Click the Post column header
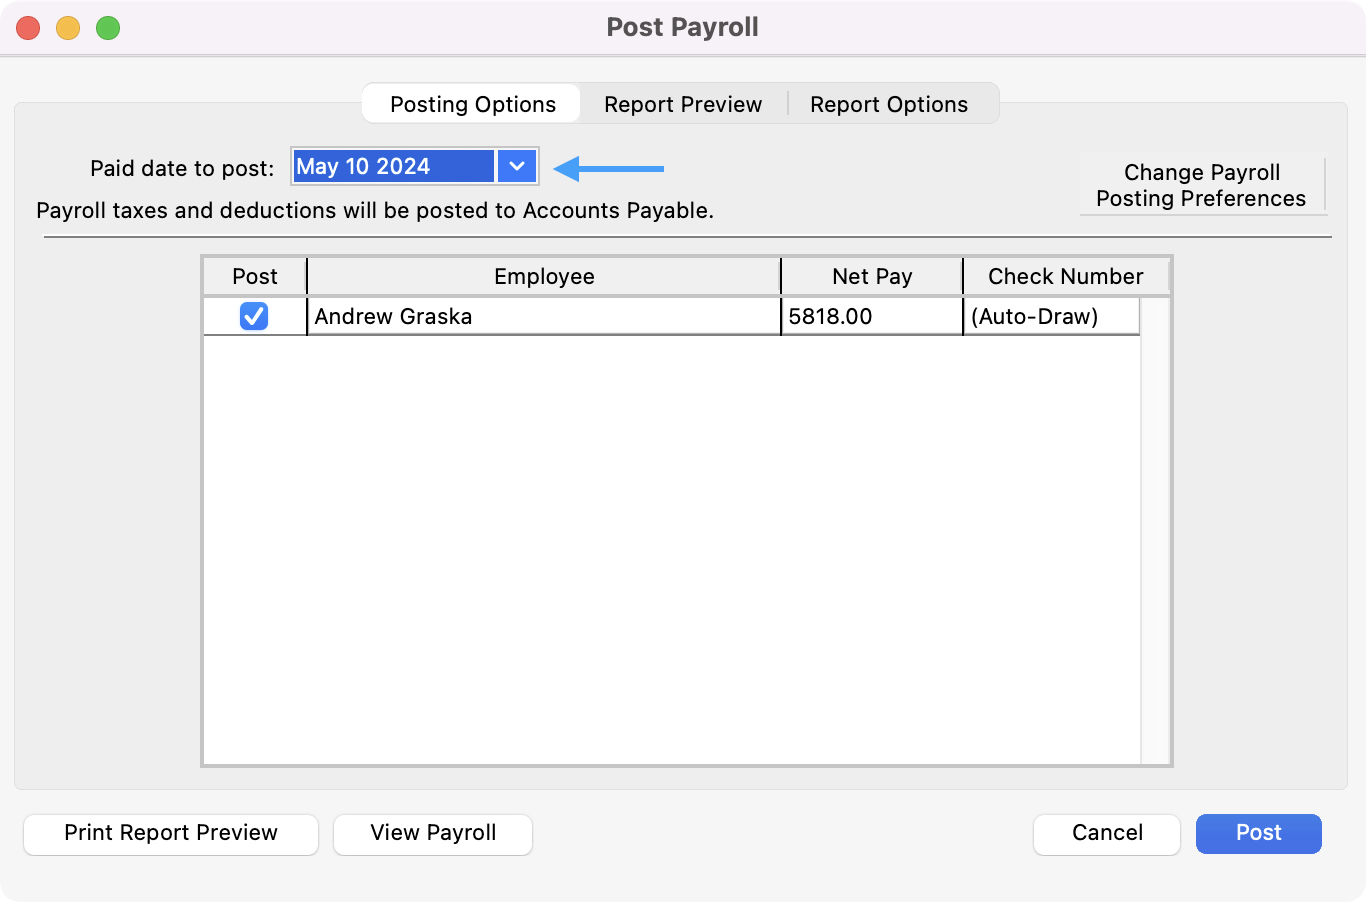Viewport: 1366px width, 902px height. click(x=255, y=276)
